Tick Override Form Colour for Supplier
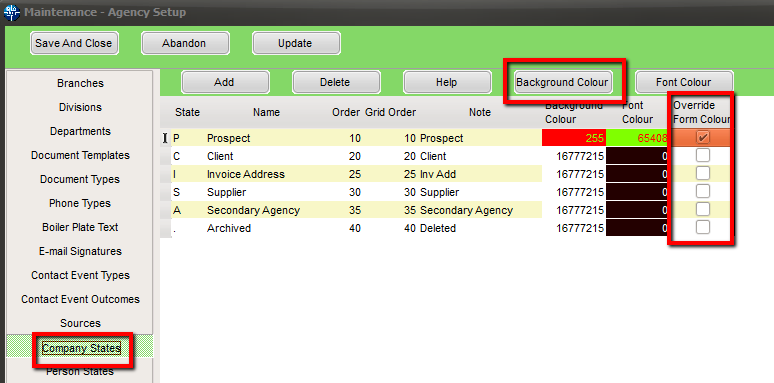 pos(702,191)
